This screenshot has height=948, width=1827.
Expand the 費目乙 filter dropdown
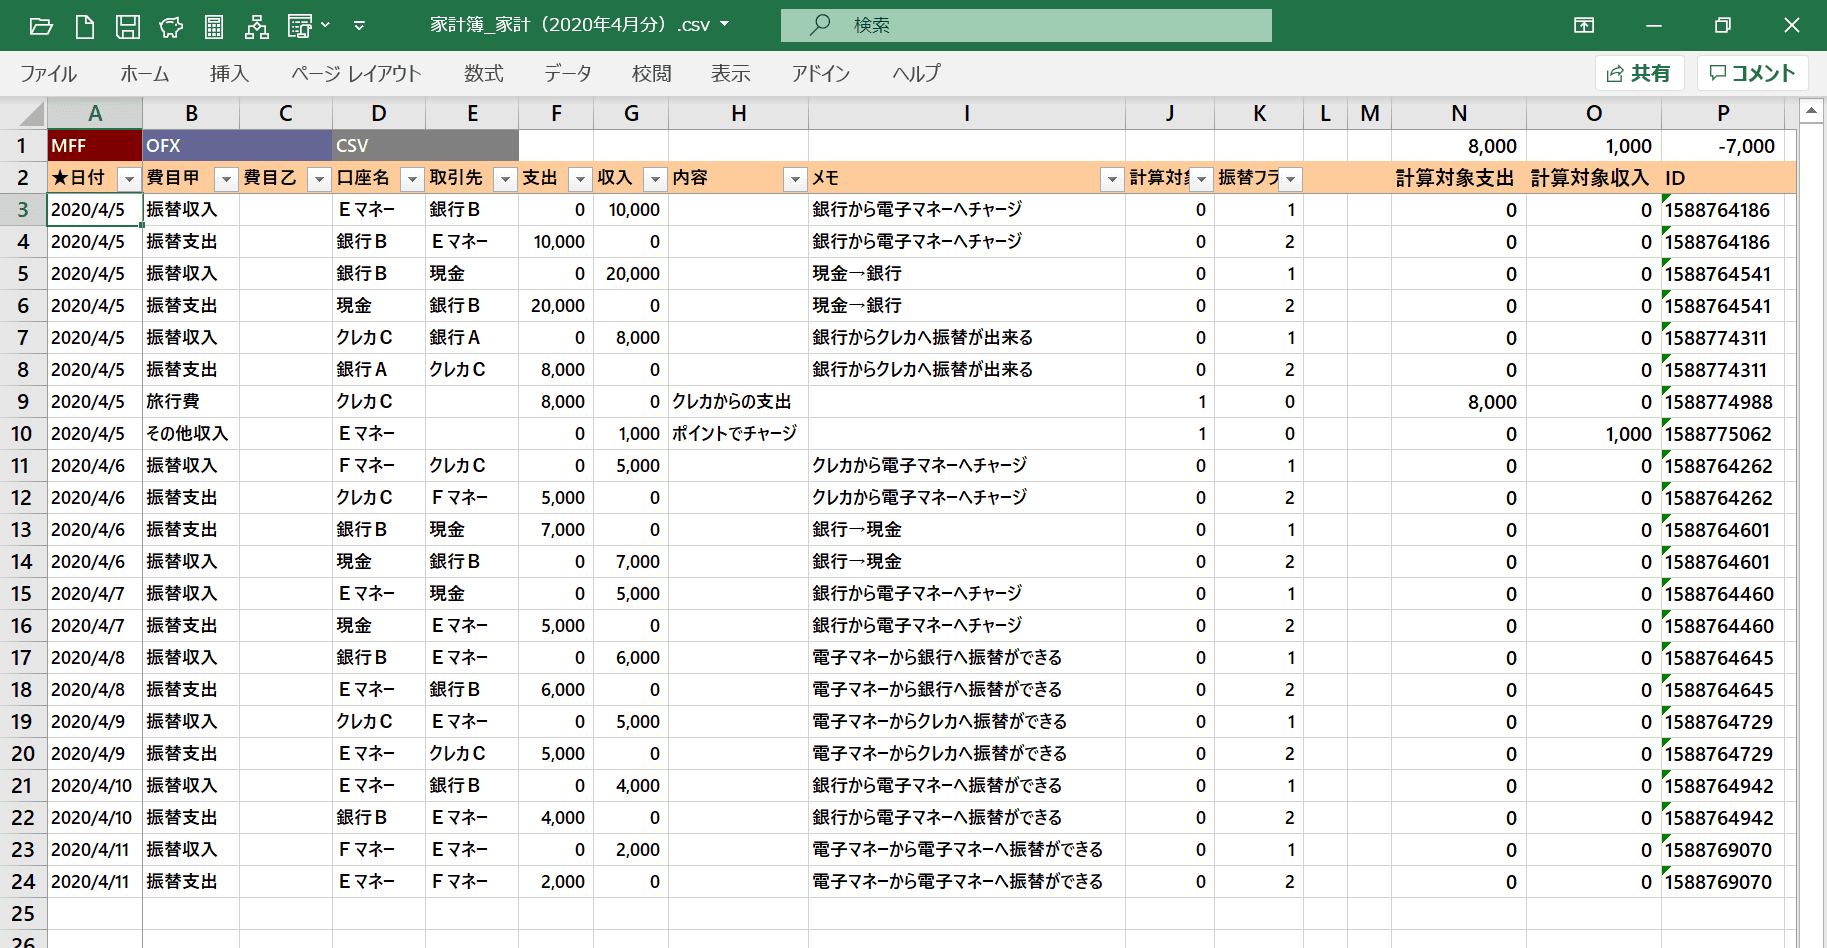coord(320,179)
